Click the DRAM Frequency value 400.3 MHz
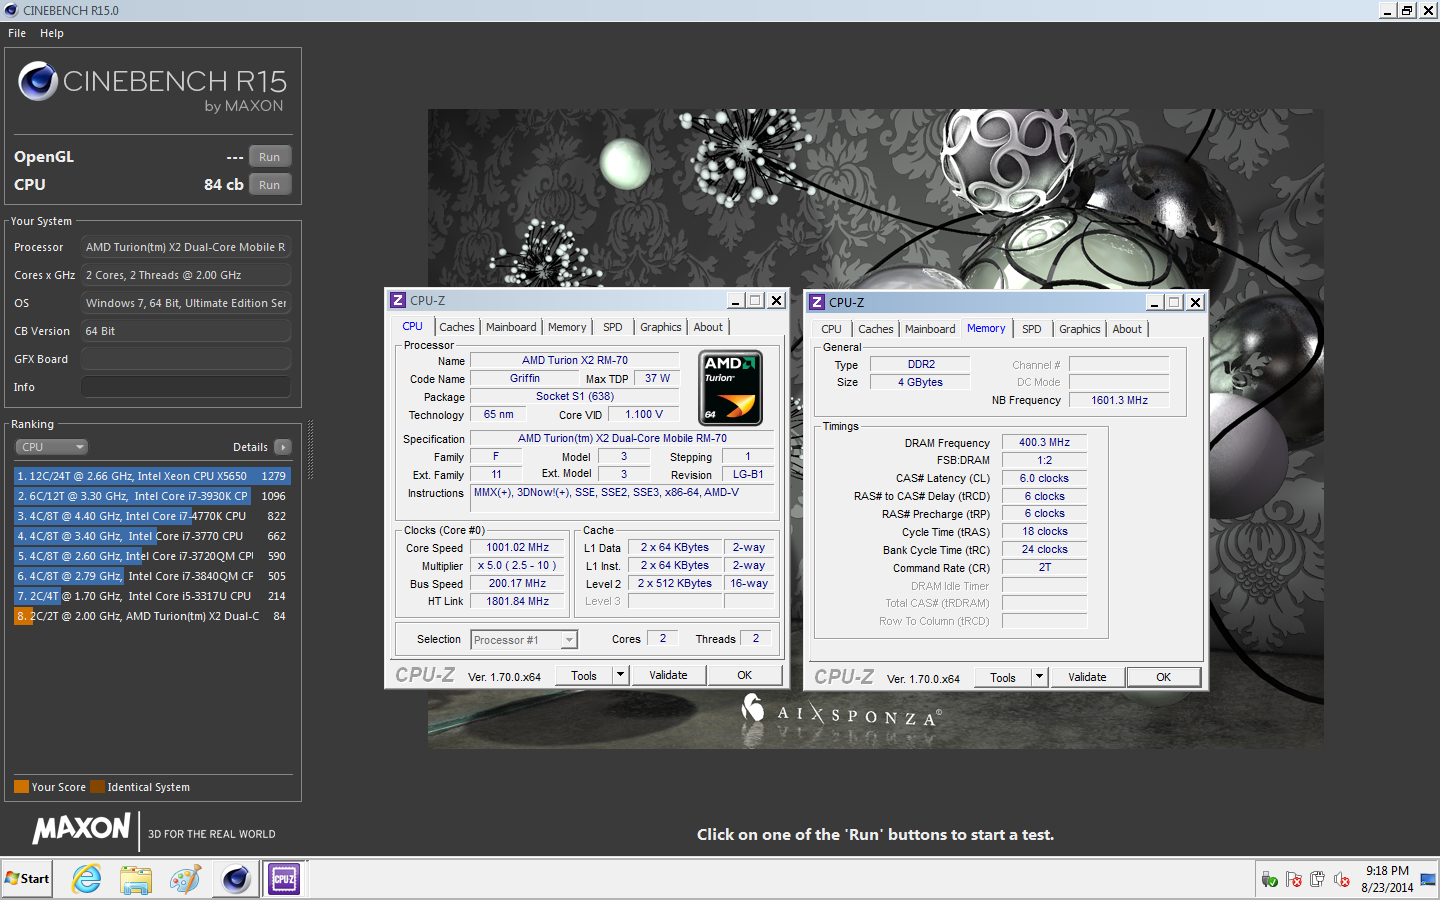1440x900 pixels. [1044, 442]
